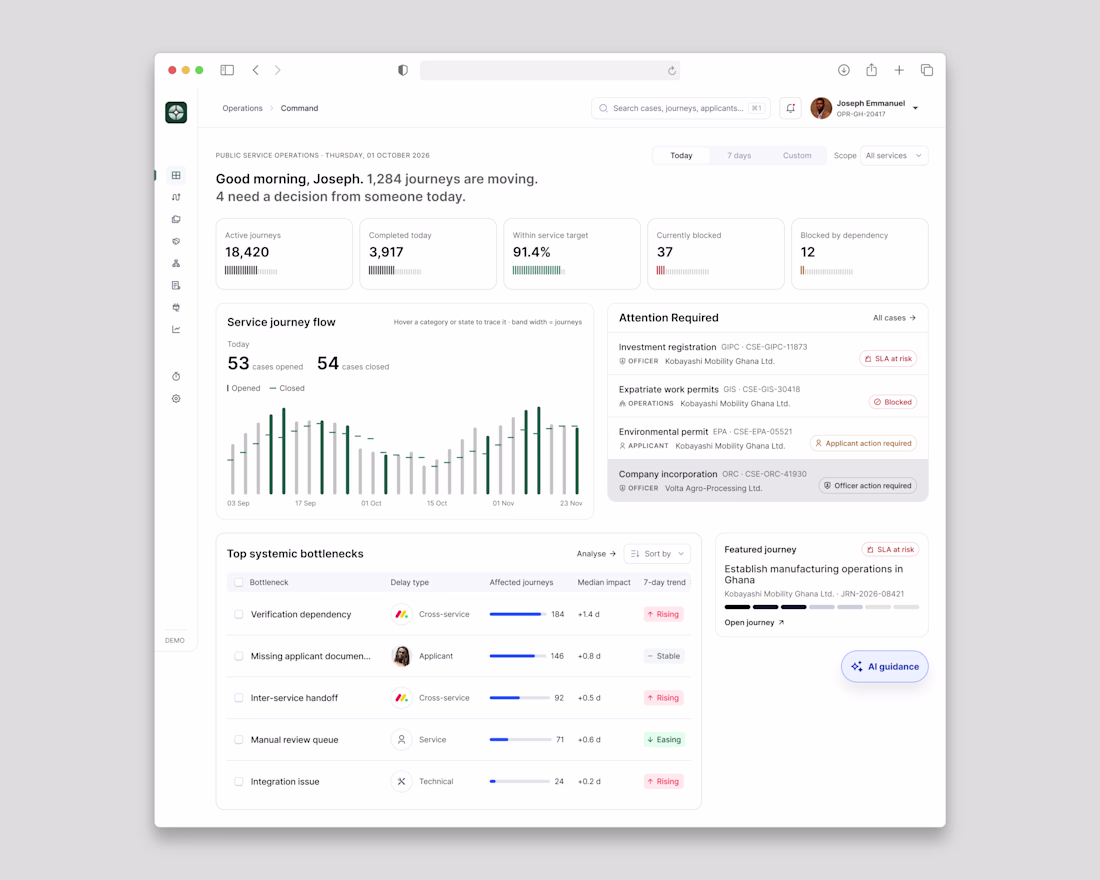Viewport: 1100px width, 880px height.
Task: Click the green app logo
Action: pyautogui.click(x=176, y=112)
